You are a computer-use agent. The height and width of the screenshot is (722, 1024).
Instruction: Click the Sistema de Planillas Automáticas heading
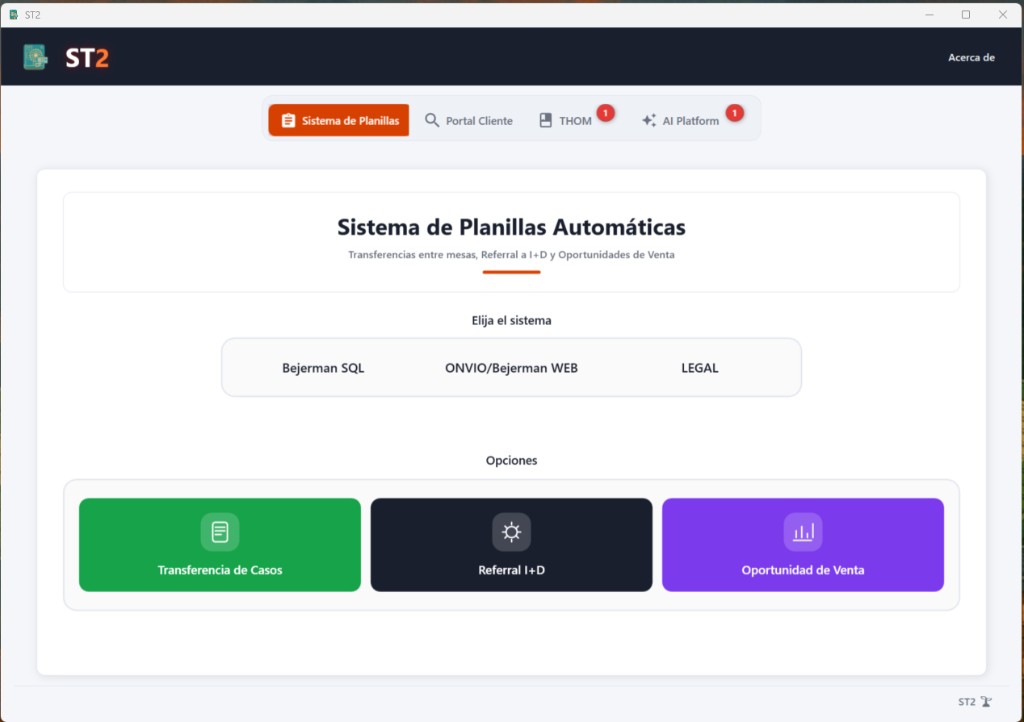(x=511, y=227)
